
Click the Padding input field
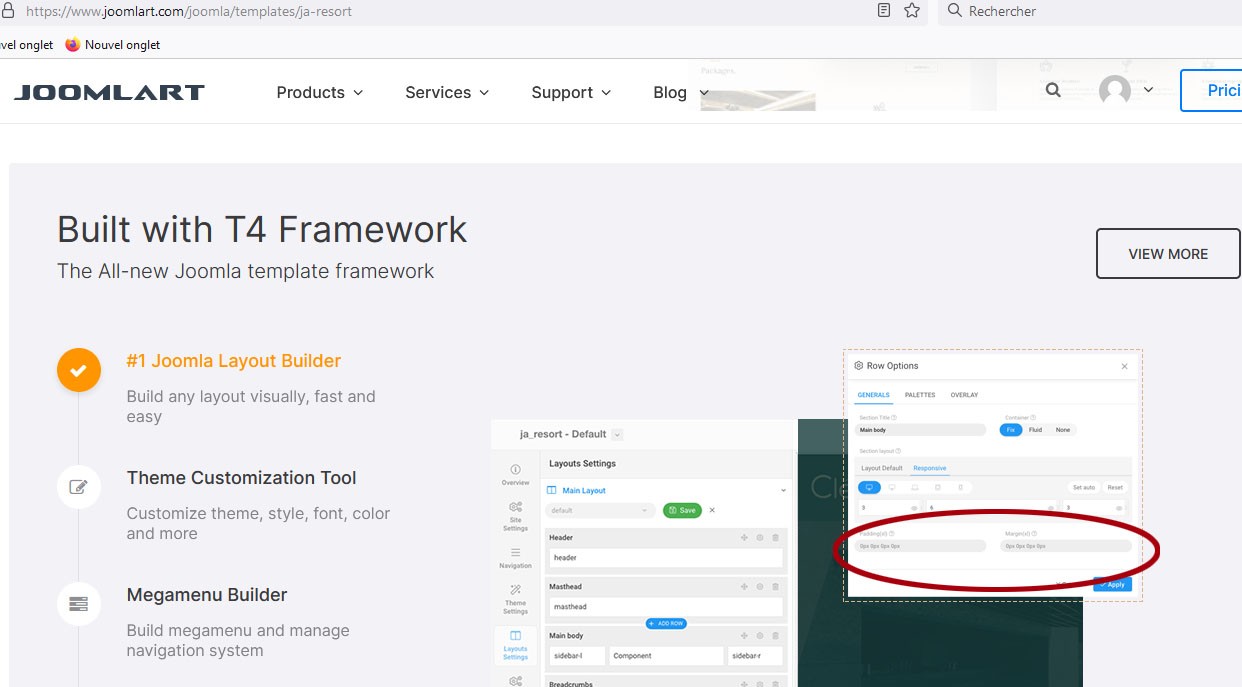pos(920,546)
